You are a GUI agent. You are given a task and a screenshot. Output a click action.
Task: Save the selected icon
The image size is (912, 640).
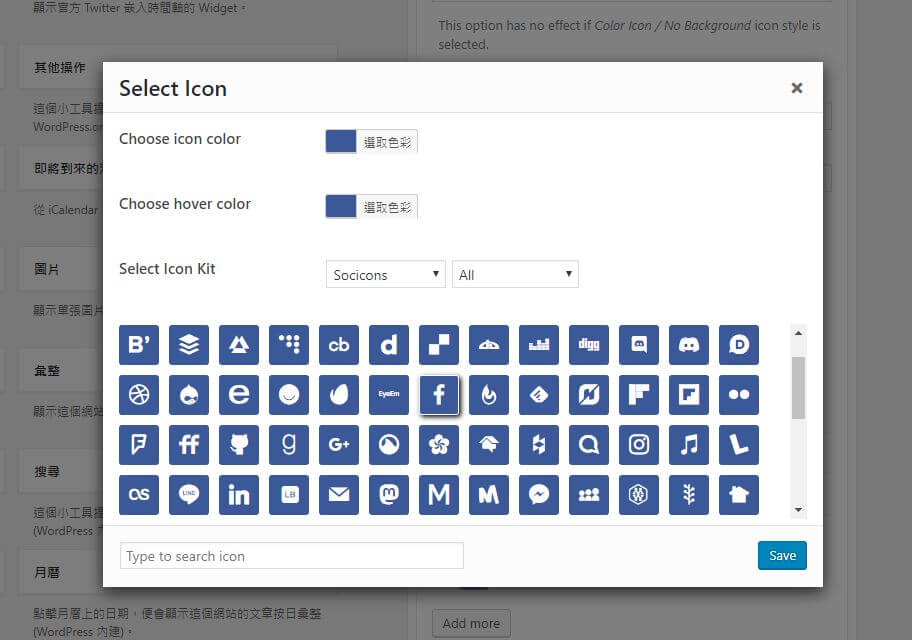(782, 556)
